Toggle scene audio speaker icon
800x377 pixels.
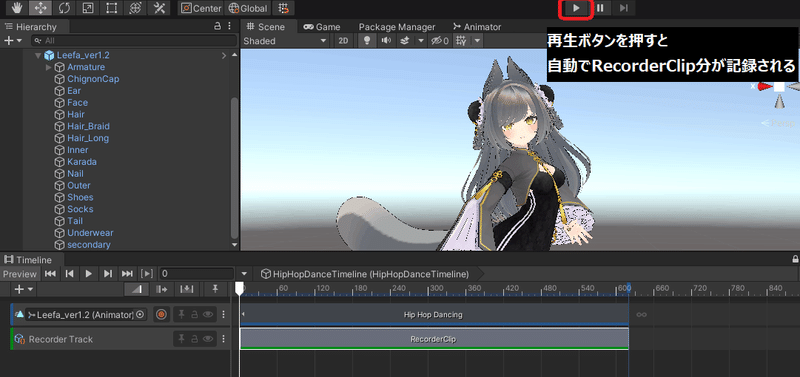pyautogui.click(x=386, y=41)
